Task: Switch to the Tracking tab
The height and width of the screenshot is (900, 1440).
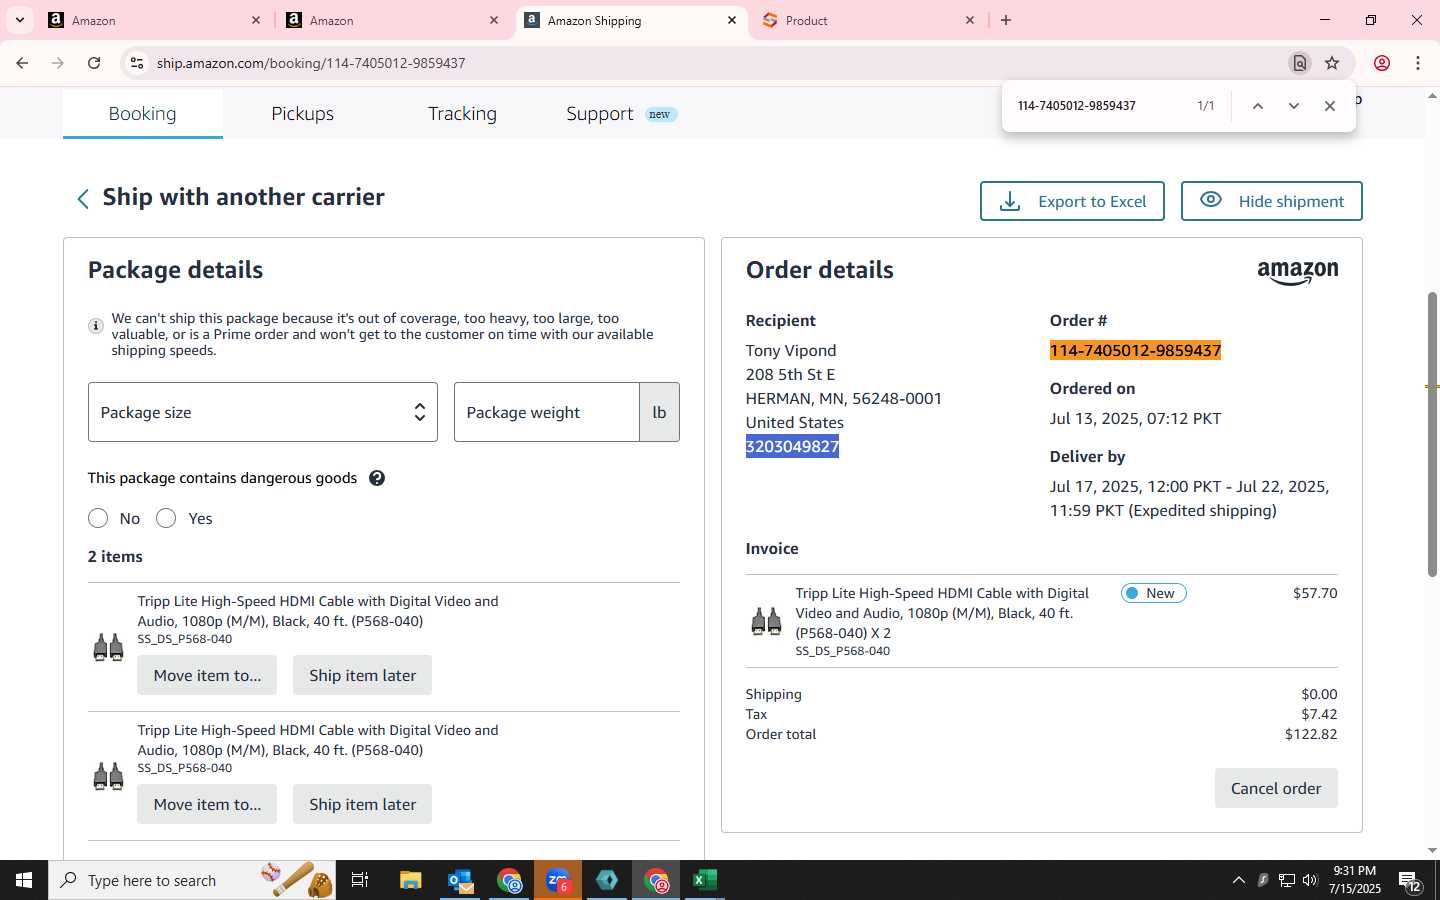Action: click(462, 114)
